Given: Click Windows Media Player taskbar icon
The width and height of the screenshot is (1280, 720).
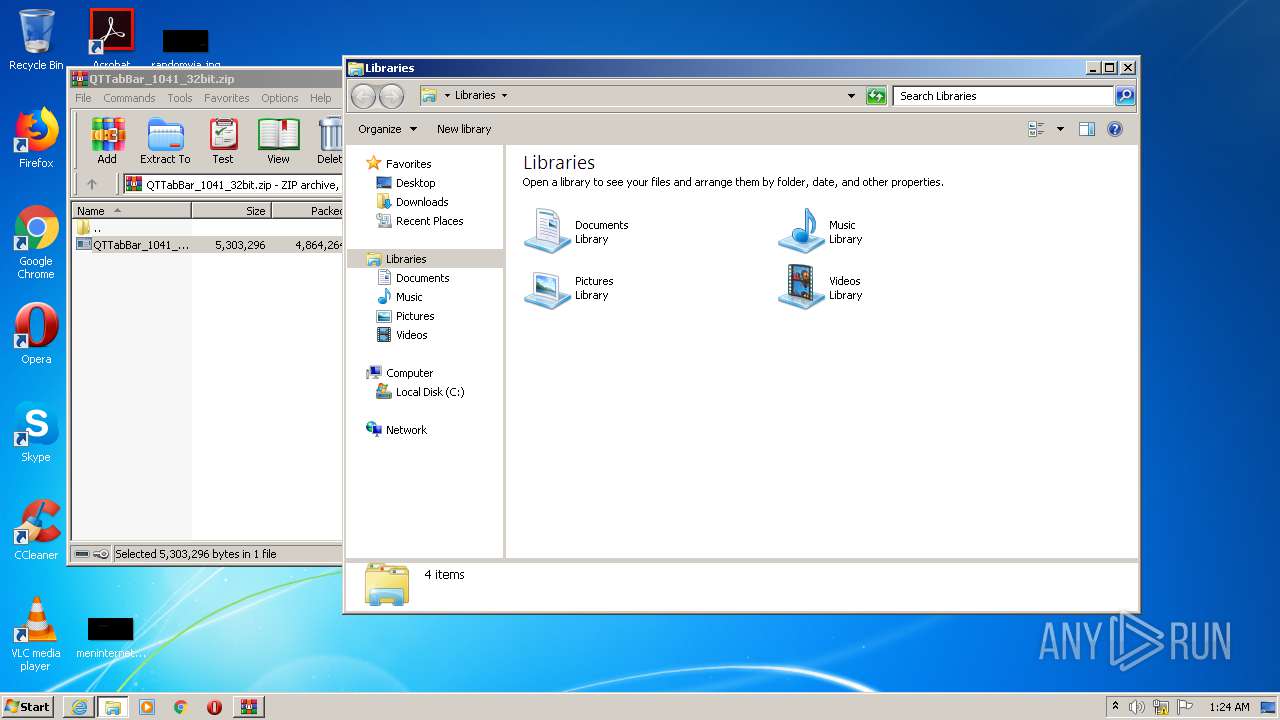Looking at the screenshot, I should click(147, 707).
